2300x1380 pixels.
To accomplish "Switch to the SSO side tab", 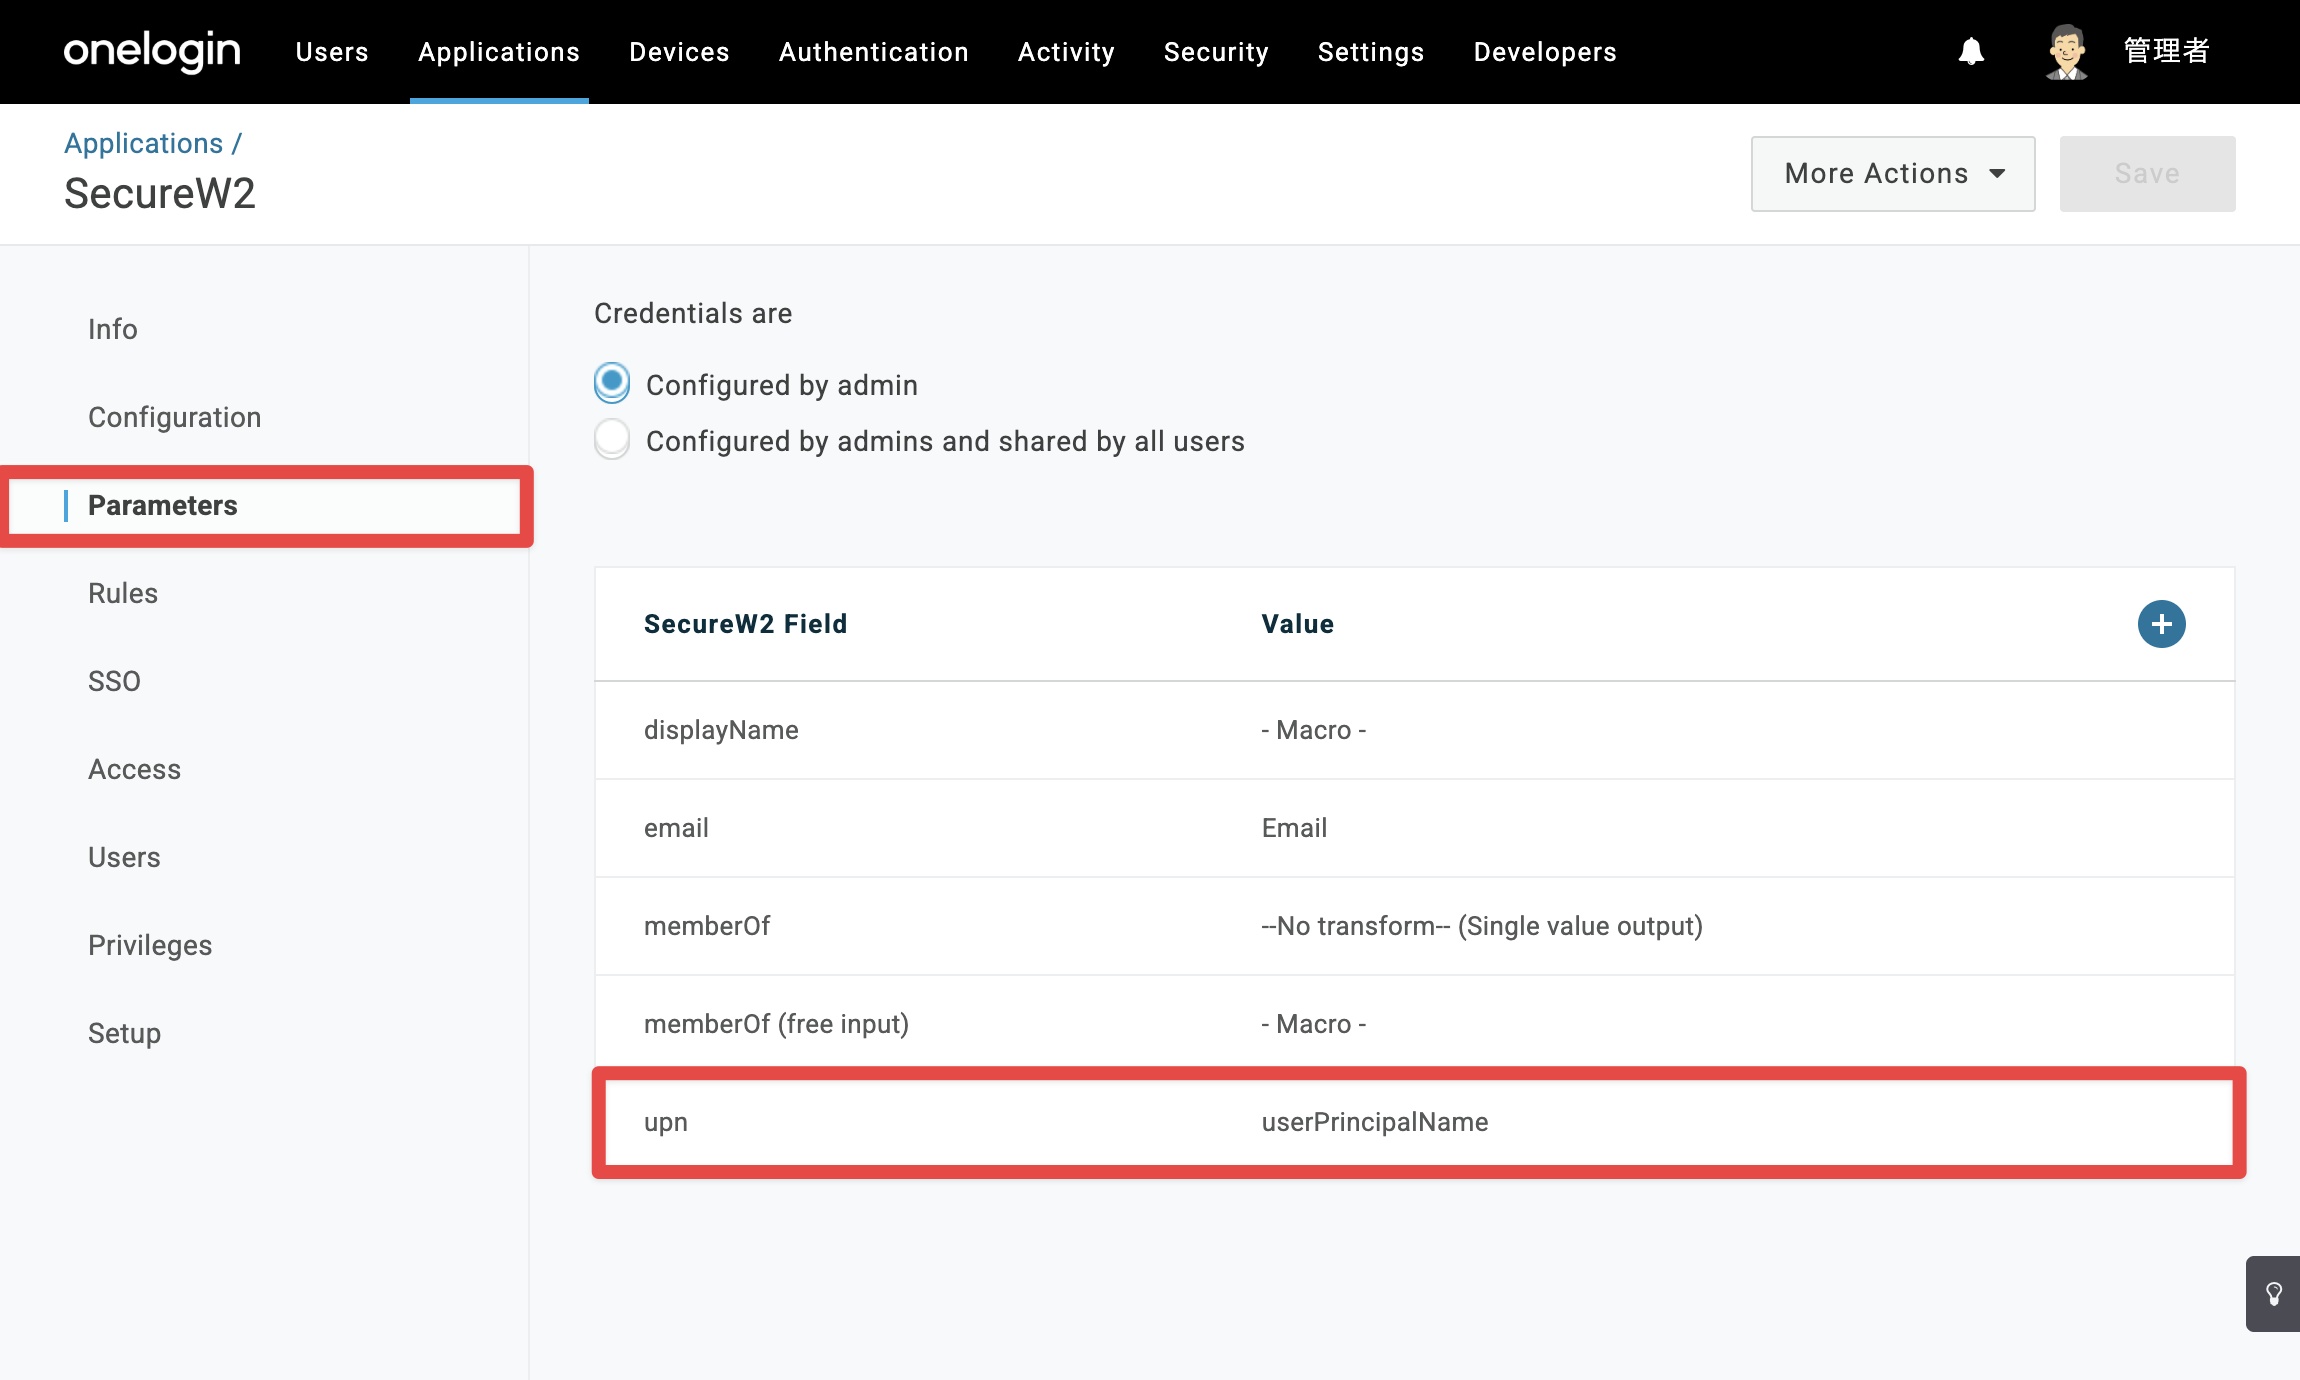I will tap(114, 681).
